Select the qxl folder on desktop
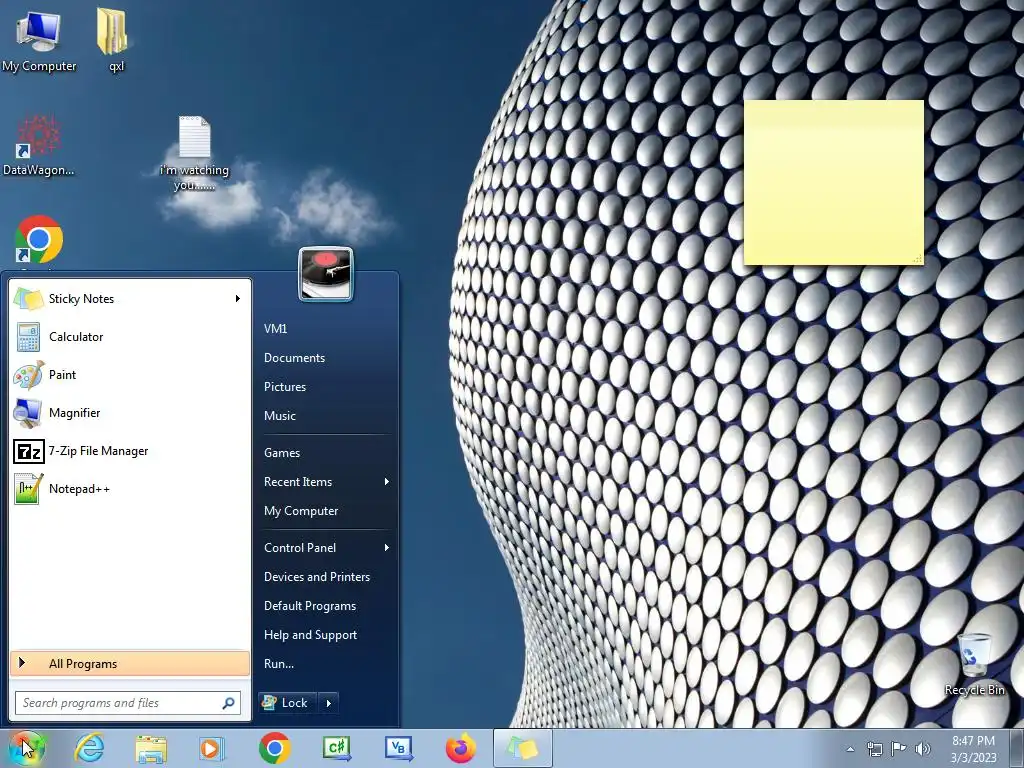This screenshot has width=1024, height=768. [115, 39]
